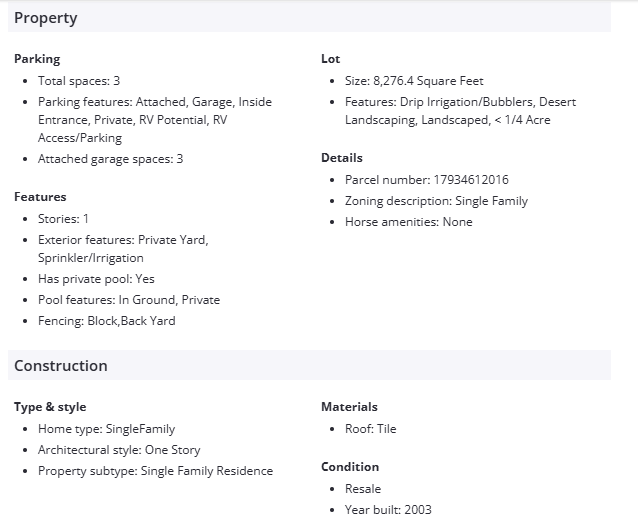638x525 pixels.
Task: Click Pool features: In Ground, Private
Action: (x=128, y=300)
